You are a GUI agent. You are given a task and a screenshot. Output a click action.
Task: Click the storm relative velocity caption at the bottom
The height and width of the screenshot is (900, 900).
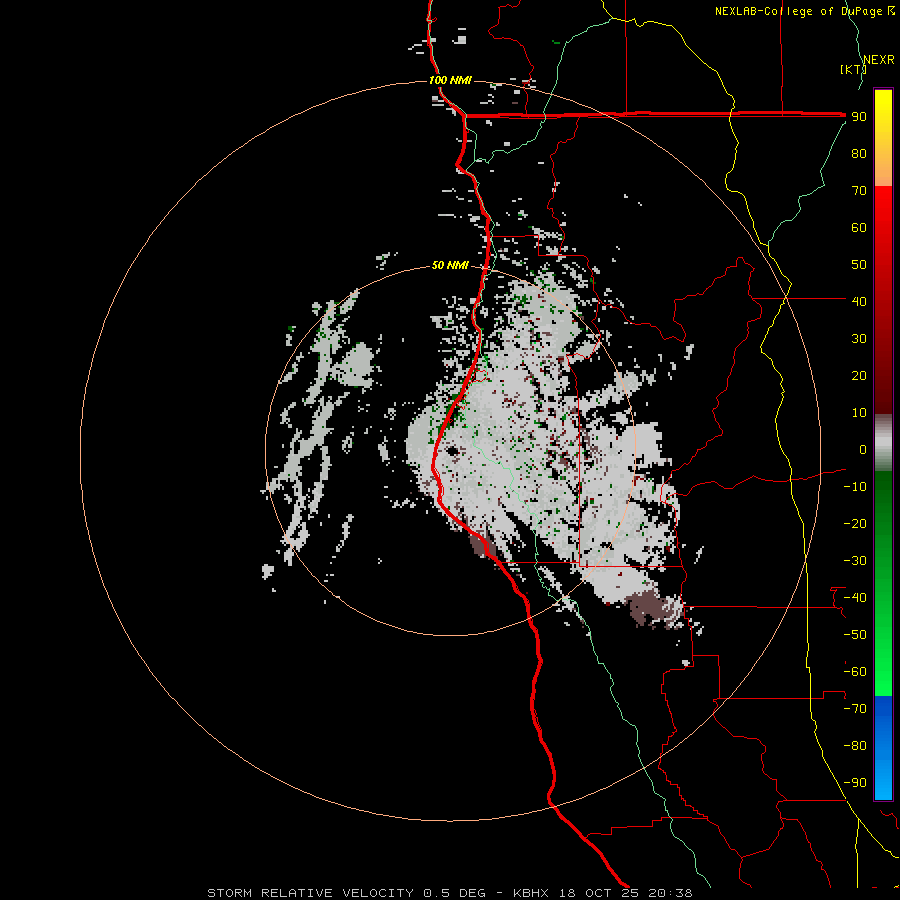coord(449,893)
